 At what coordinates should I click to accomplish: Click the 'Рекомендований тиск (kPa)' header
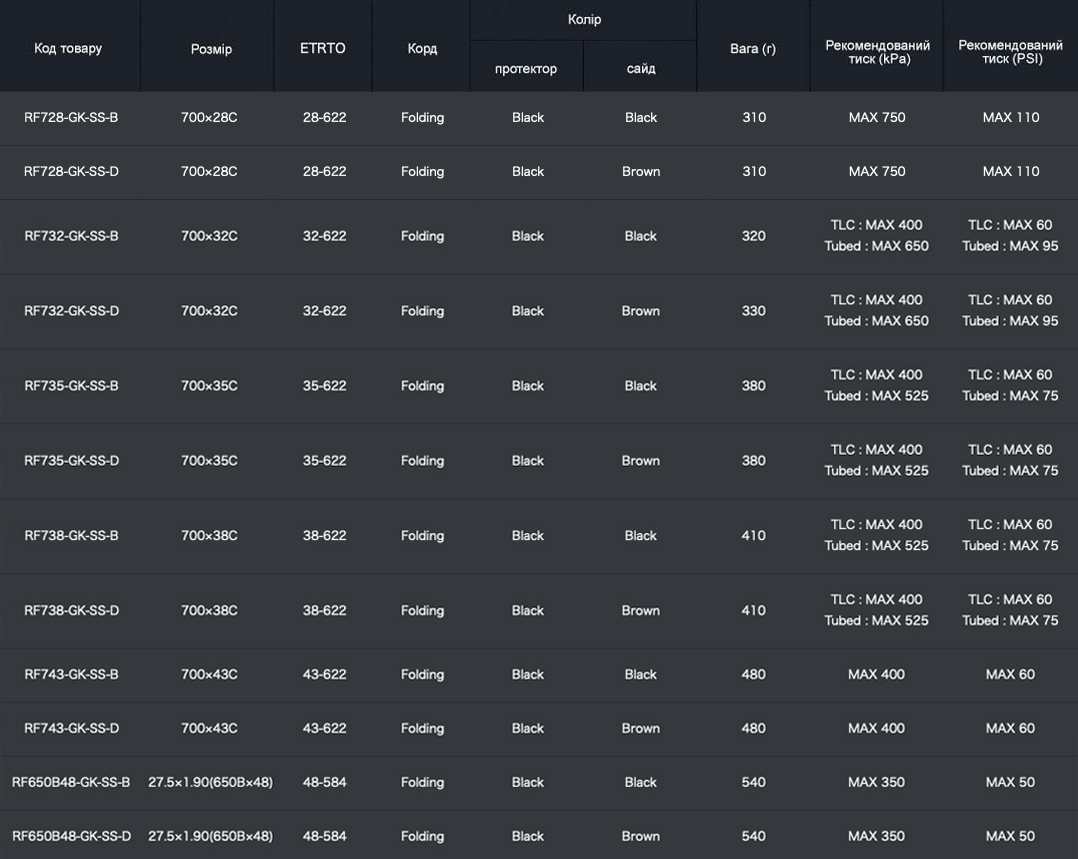coord(877,52)
